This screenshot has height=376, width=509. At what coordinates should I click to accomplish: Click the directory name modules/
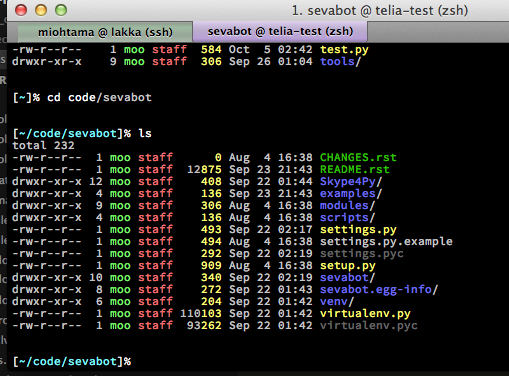coord(348,205)
